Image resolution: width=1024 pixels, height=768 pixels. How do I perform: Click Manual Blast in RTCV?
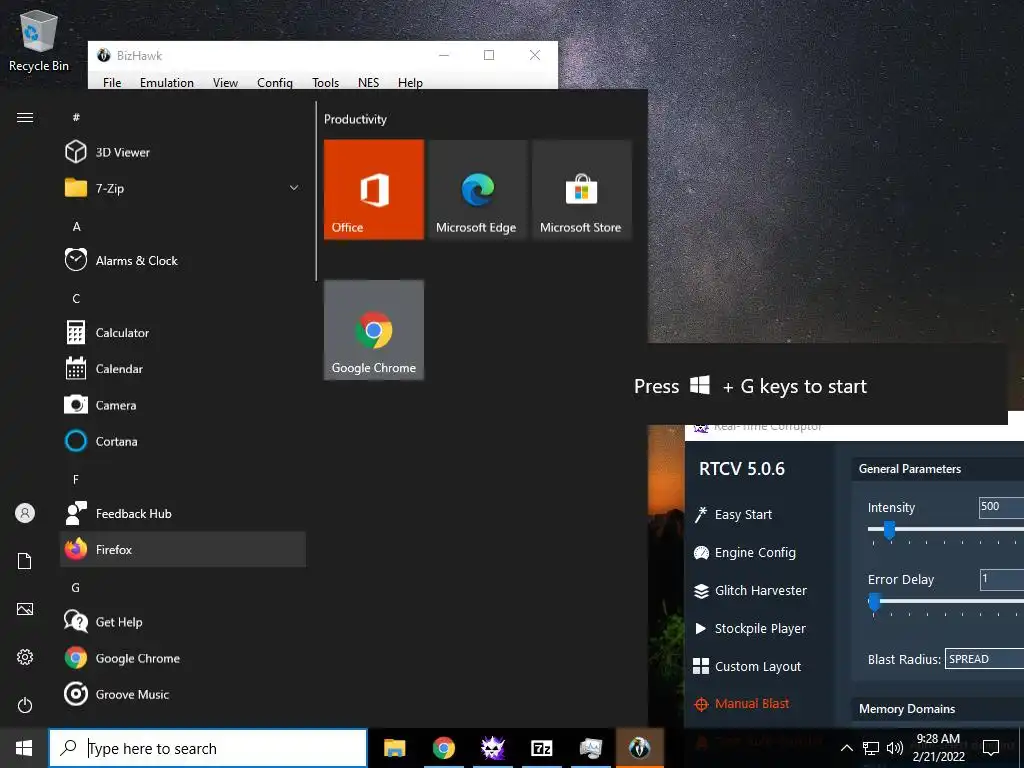[x=741, y=704]
